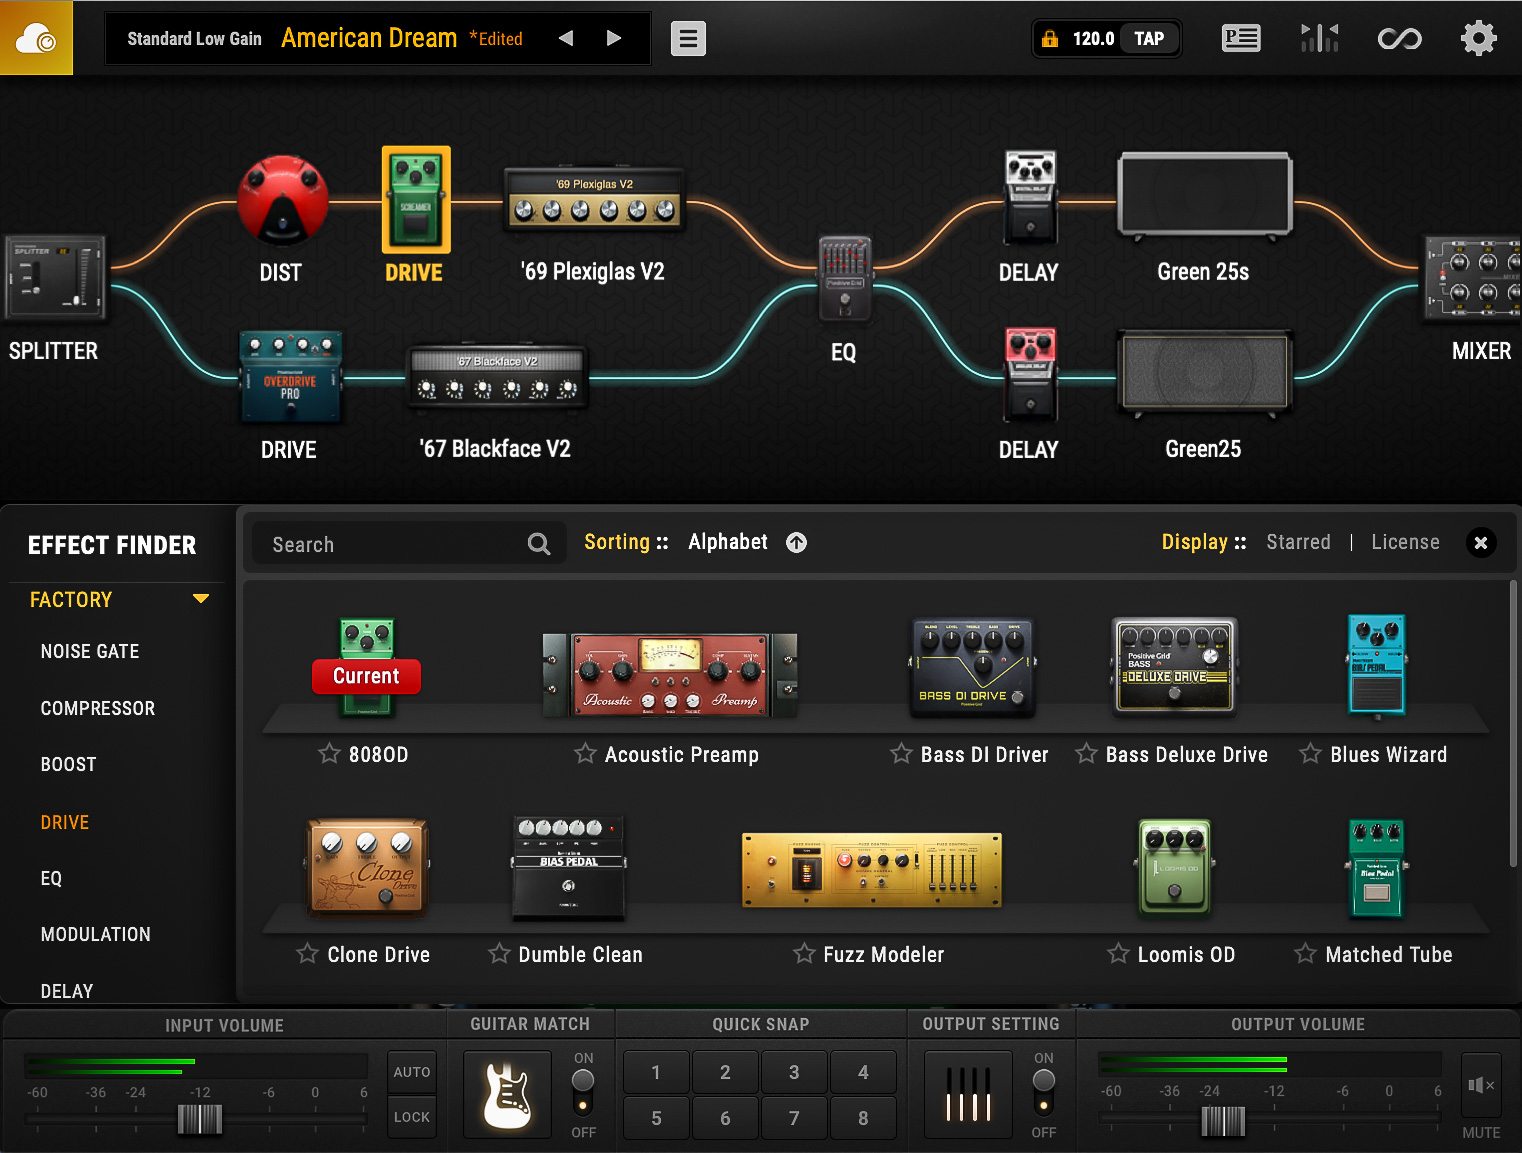
Task: Open the metronome tuner bars icon
Action: click(1320, 39)
